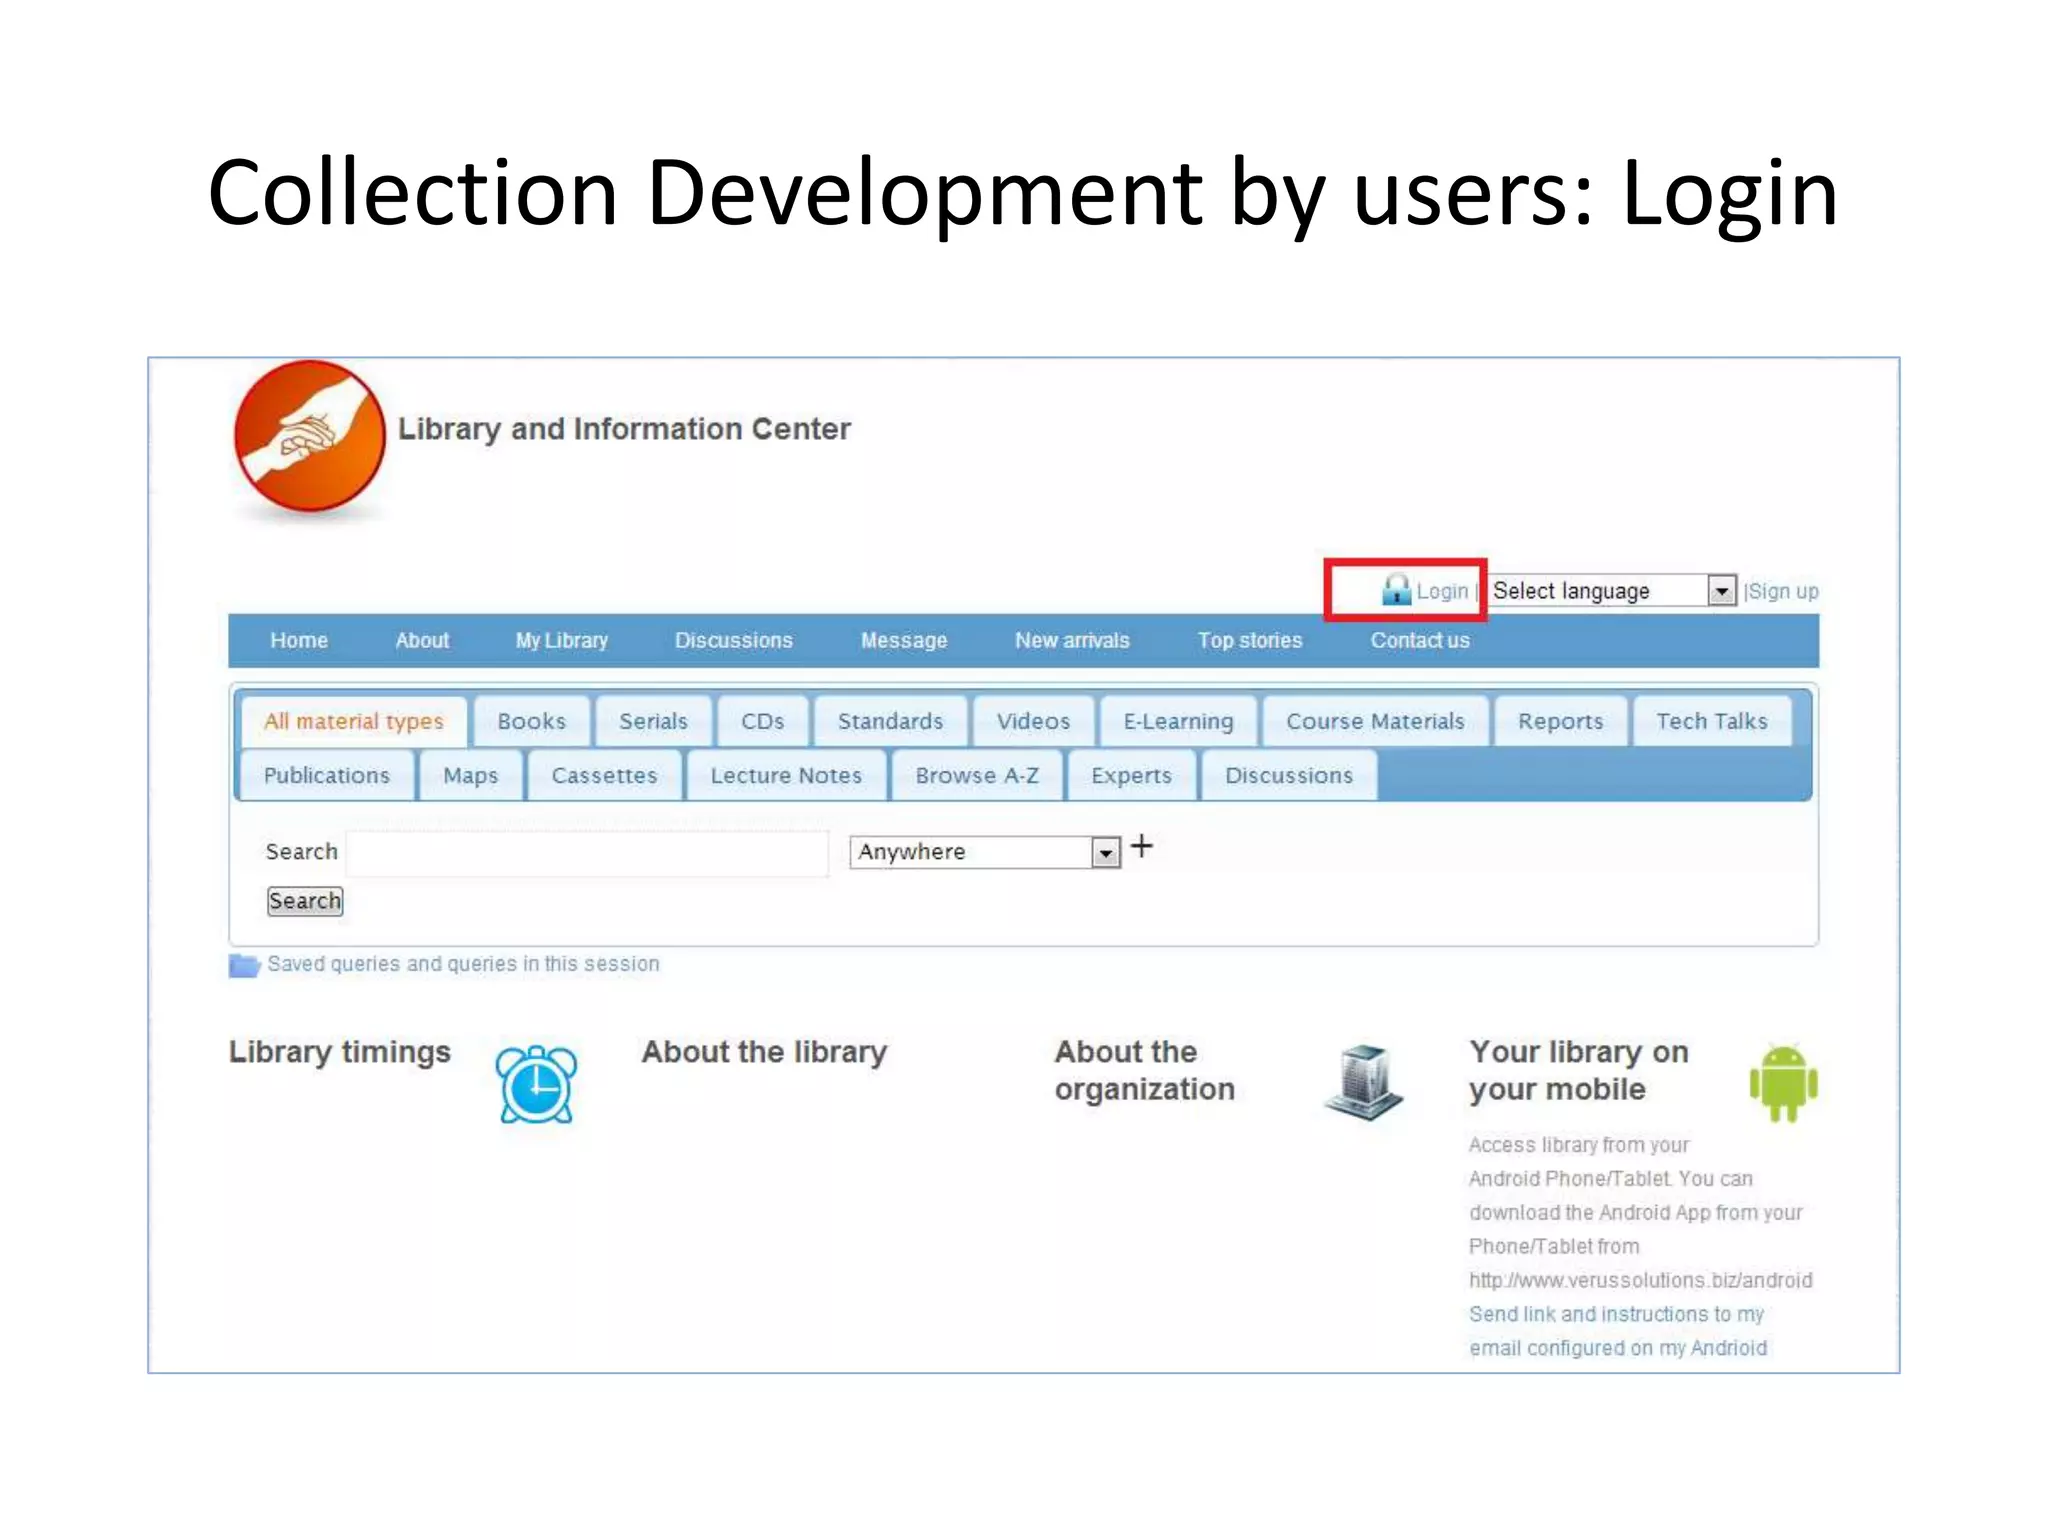Switch to the Reports tab

[x=1560, y=722]
